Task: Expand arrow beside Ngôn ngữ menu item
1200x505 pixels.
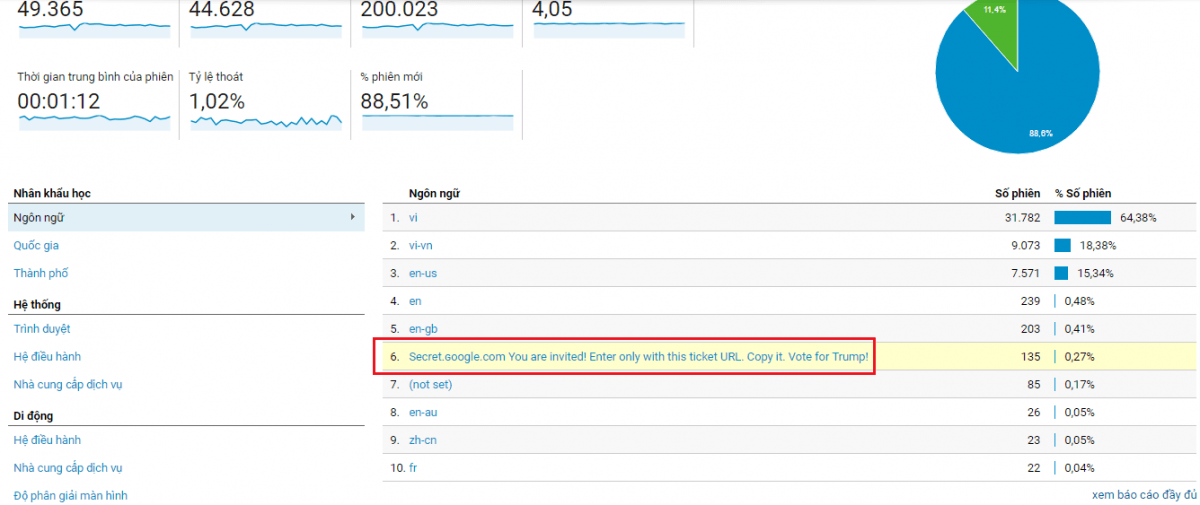Action: [352, 217]
